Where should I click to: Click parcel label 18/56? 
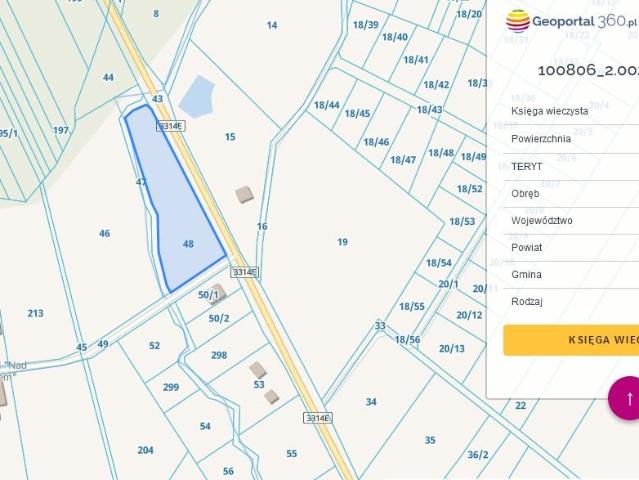407,339
